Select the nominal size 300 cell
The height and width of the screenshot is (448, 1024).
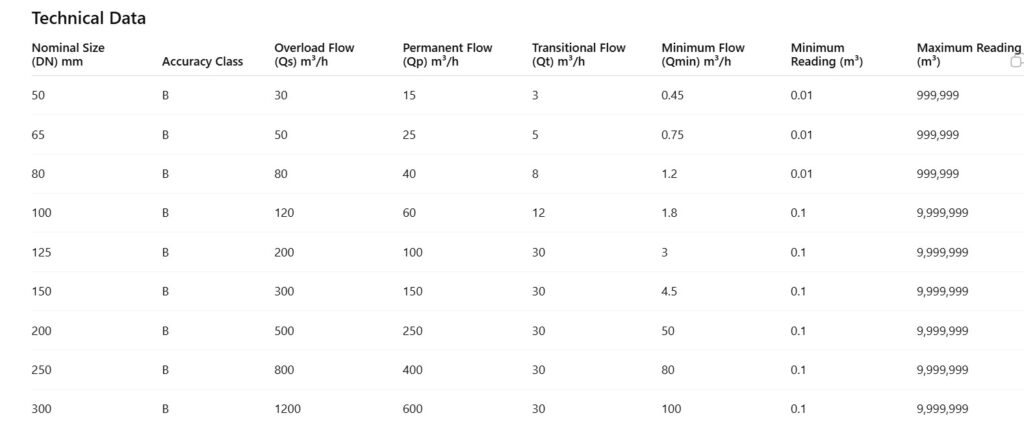[41, 409]
